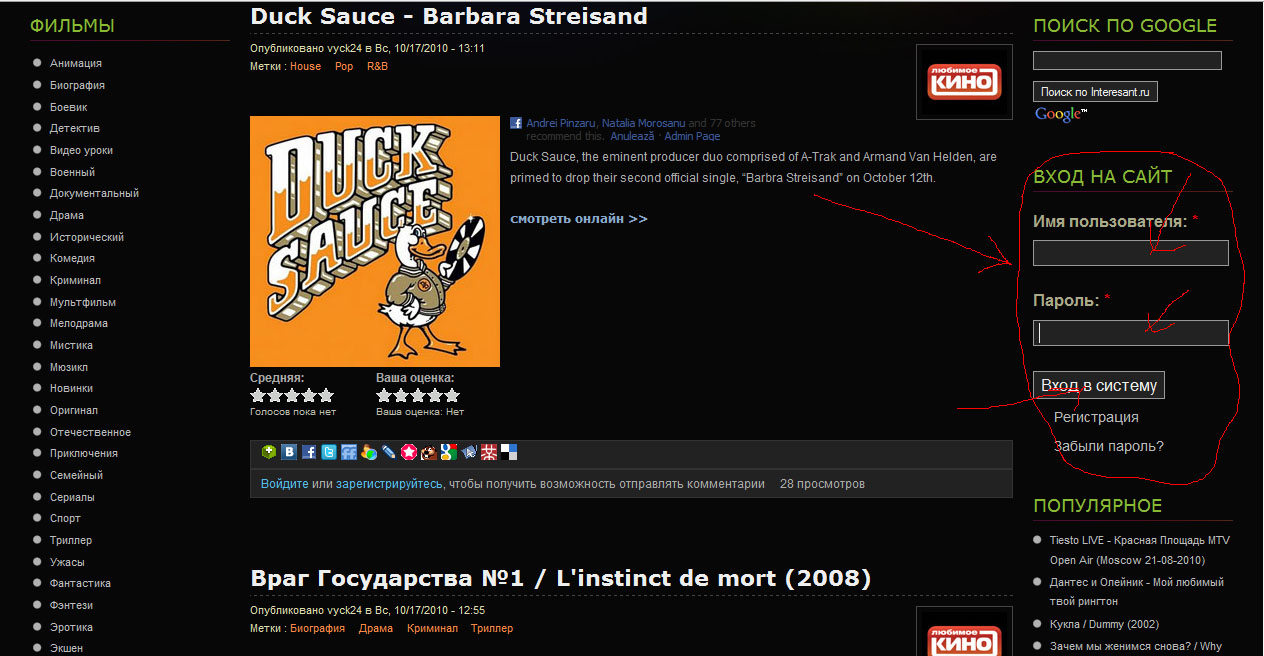Open Дантес и Олейник popular link
This screenshot has height=656, width=1264.
click(1137, 591)
